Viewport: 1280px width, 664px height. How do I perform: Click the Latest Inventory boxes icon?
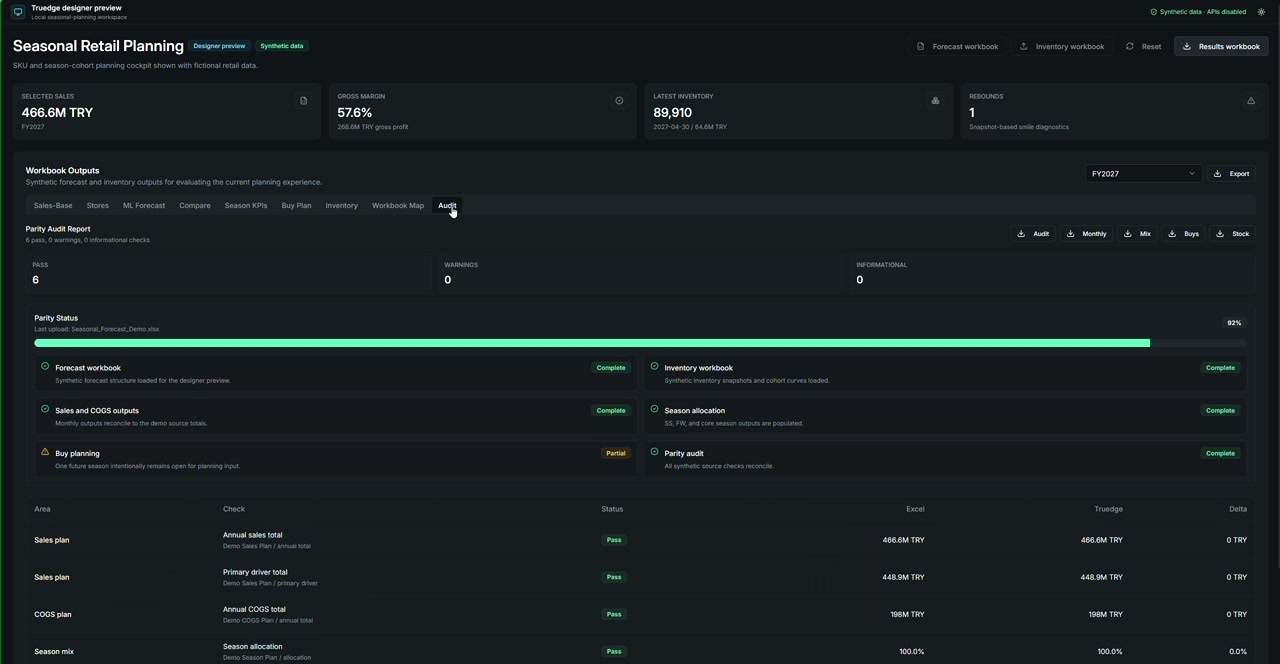click(935, 100)
